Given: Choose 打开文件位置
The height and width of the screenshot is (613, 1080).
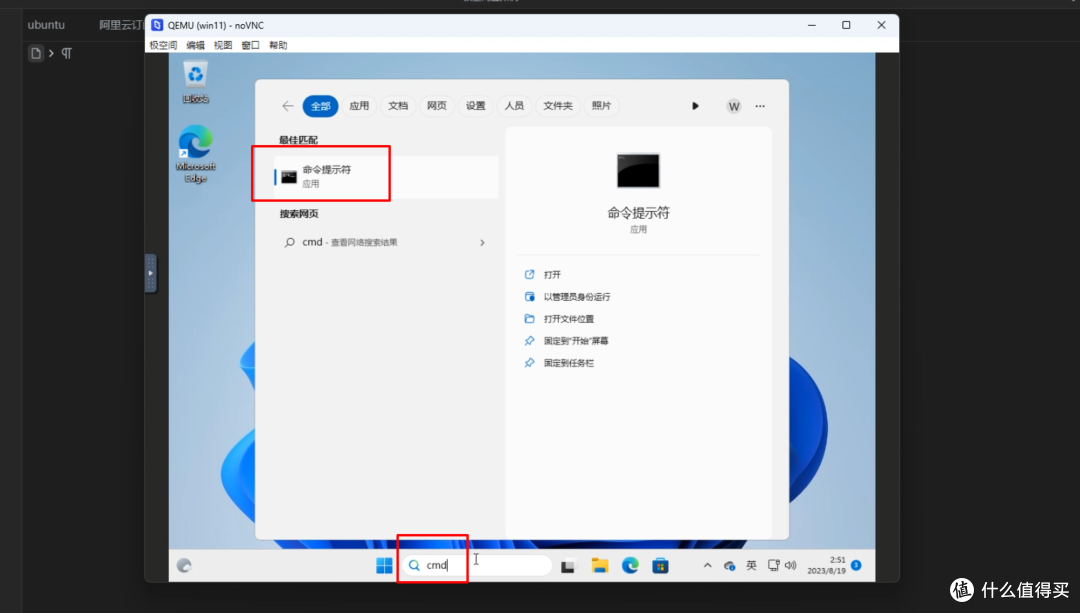Looking at the screenshot, I should point(559,319).
